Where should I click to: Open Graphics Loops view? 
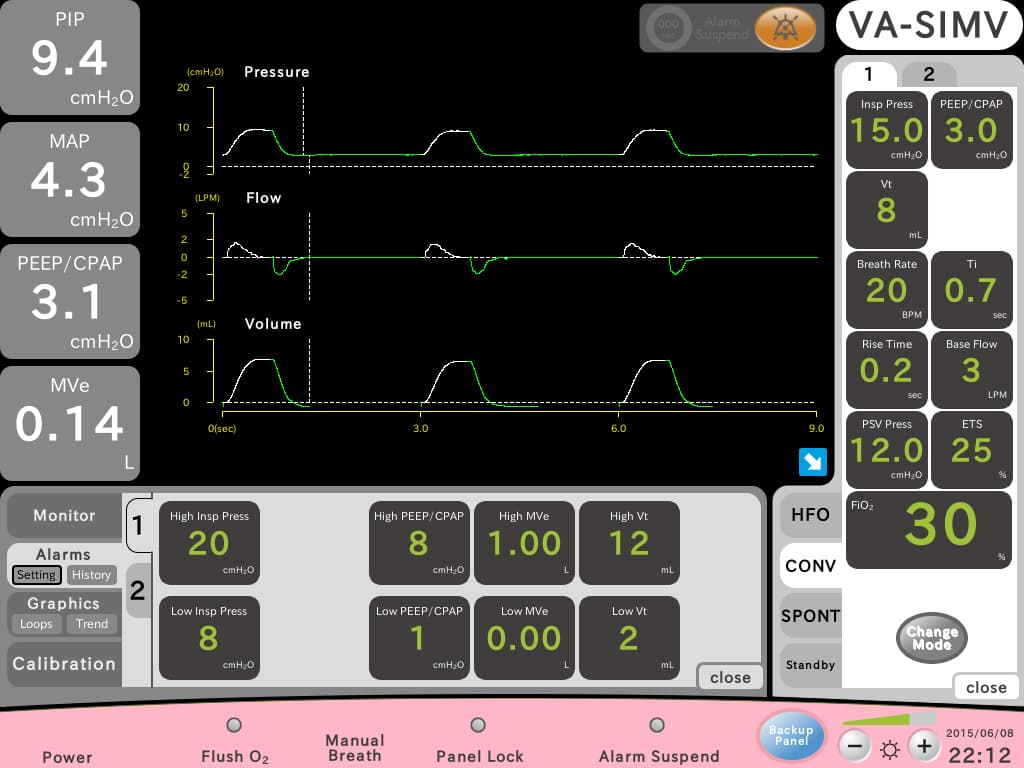tap(37, 624)
